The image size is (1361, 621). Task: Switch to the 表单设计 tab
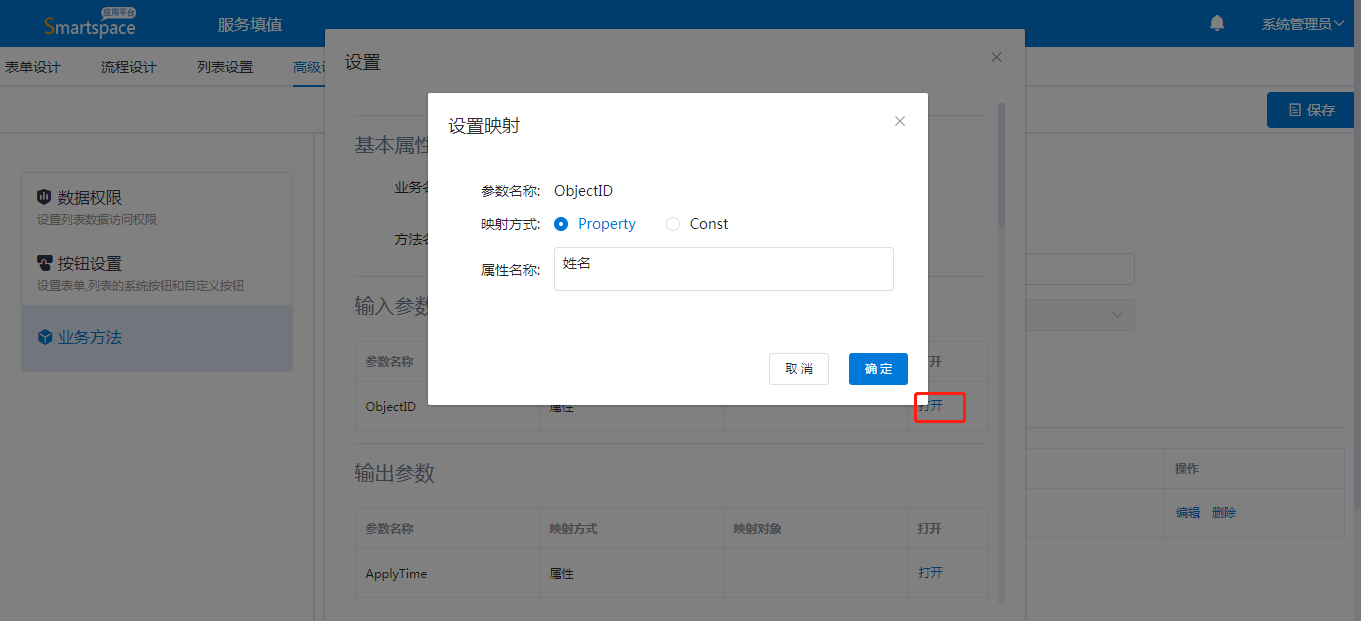coord(32,67)
